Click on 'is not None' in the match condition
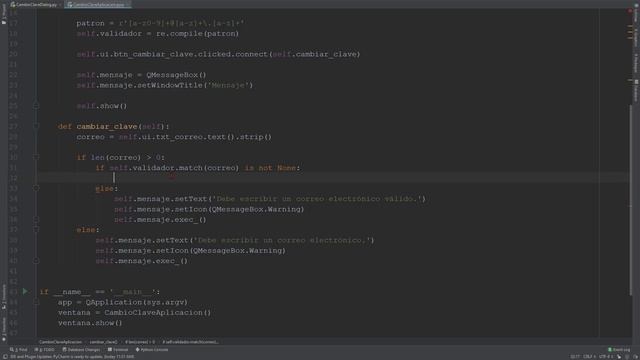 270,168
